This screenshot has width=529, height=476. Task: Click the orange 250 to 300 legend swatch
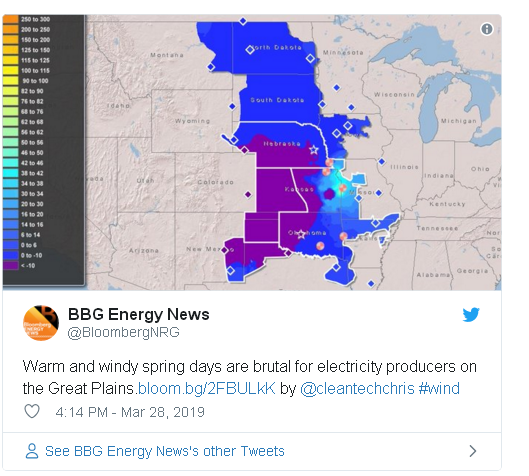[10, 19]
